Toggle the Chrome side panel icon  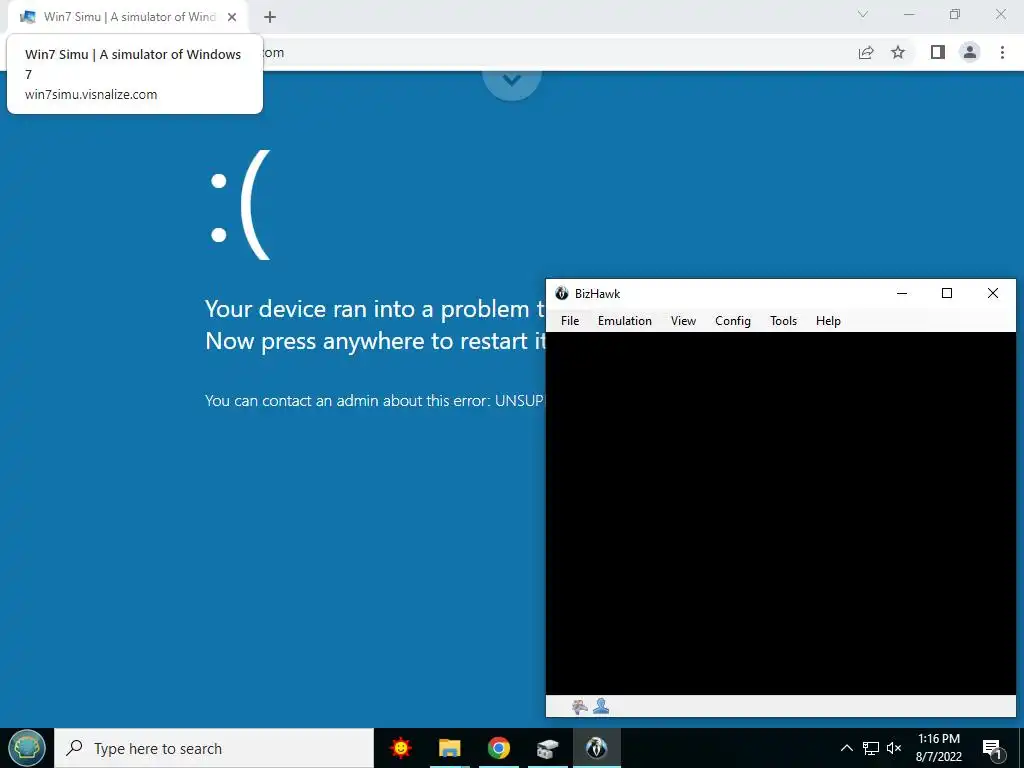point(938,52)
